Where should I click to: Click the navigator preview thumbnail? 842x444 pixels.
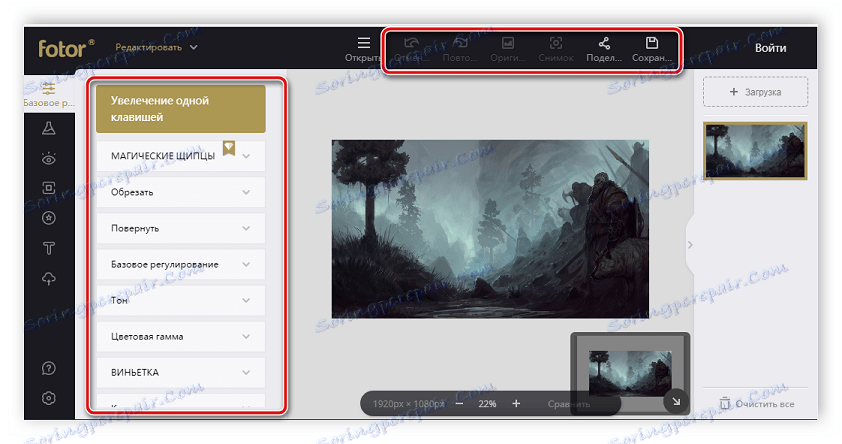(630, 372)
